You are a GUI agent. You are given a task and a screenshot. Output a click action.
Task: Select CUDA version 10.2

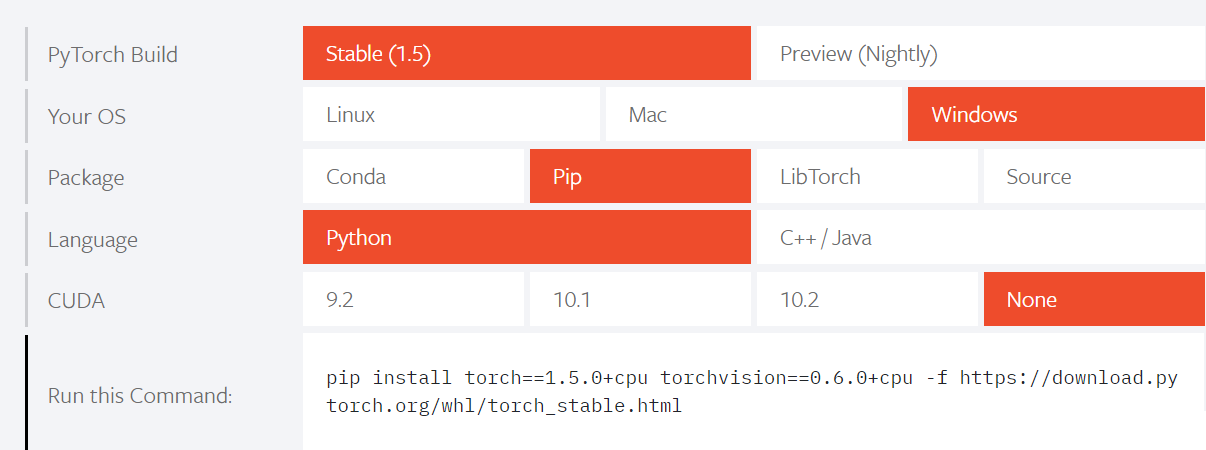[x=867, y=300]
